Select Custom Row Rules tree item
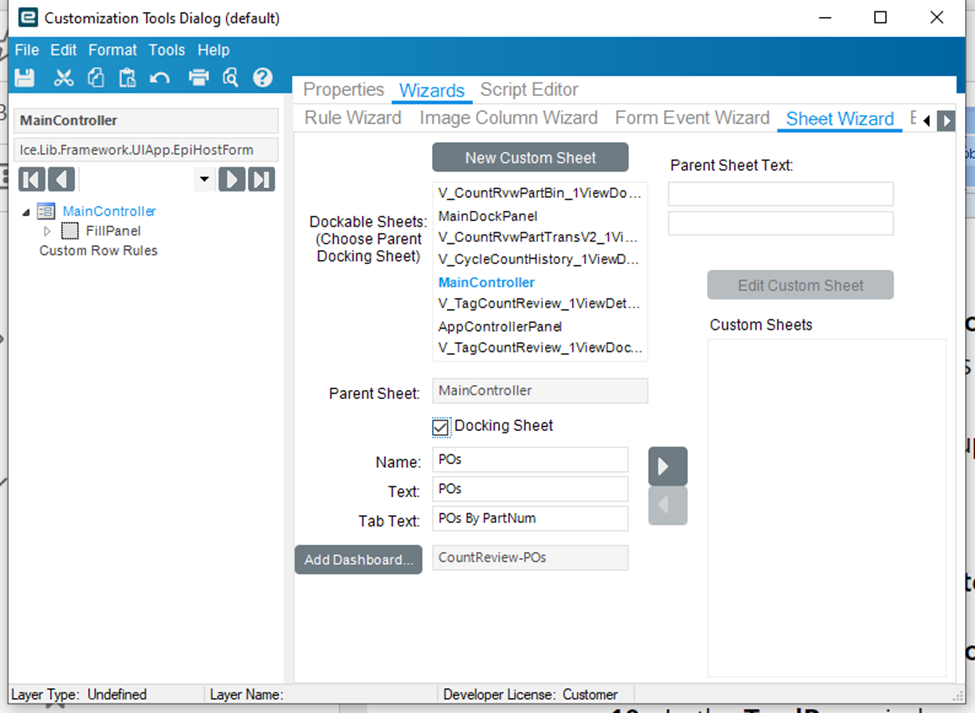This screenshot has width=975, height=713. tap(98, 251)
